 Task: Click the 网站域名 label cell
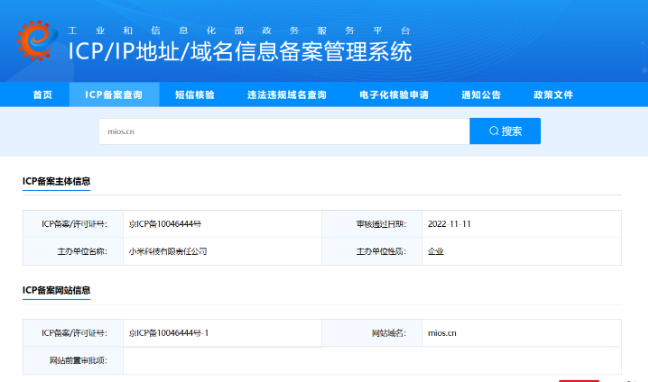coord(372,333)
